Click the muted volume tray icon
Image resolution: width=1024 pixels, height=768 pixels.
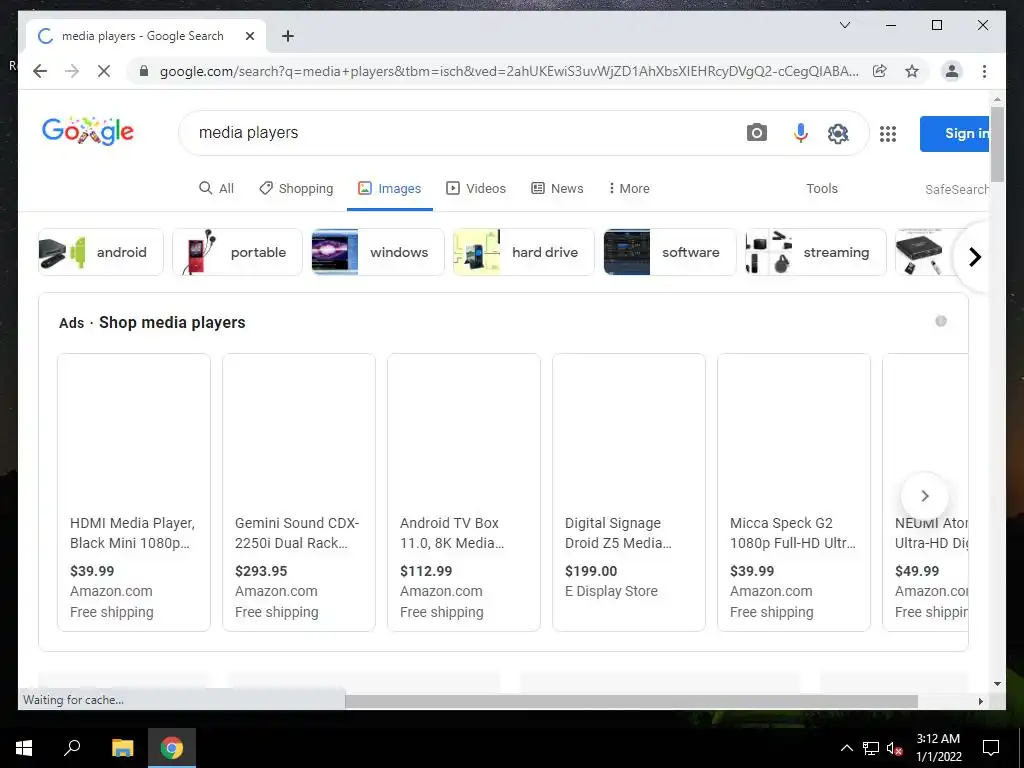[895, 748]
